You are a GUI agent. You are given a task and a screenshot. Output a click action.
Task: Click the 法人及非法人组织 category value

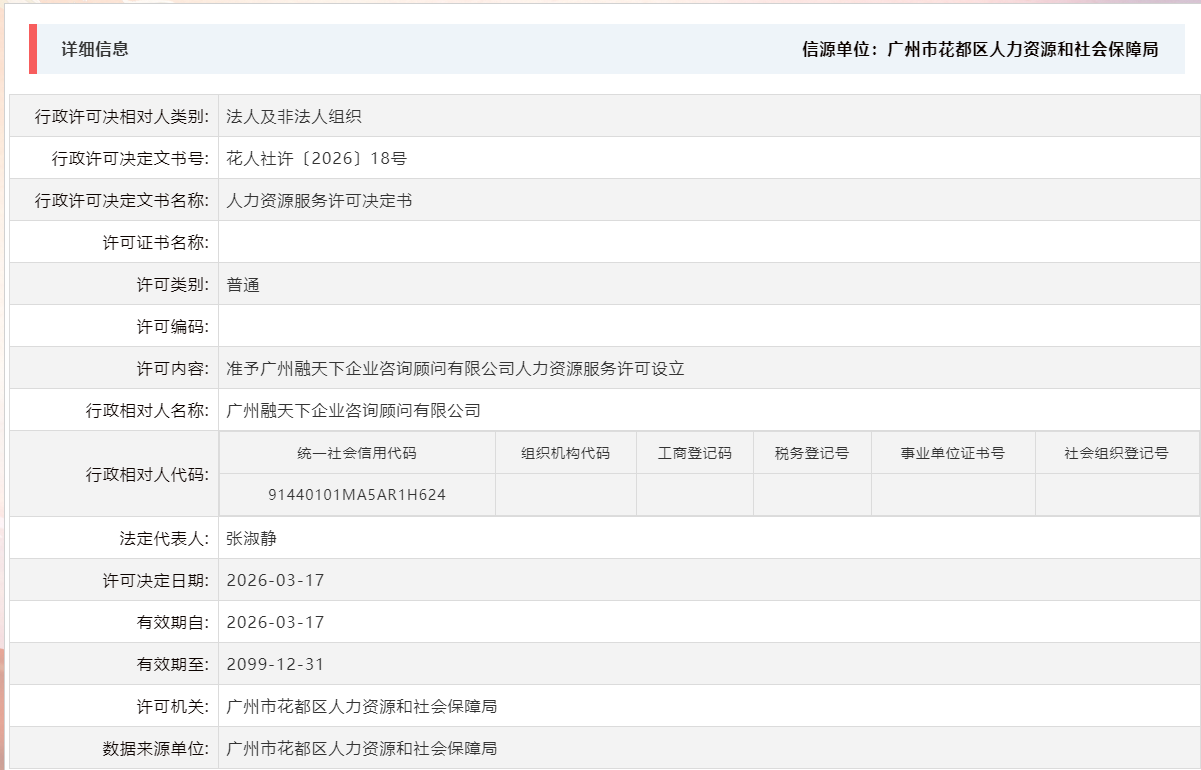(295, 116)
